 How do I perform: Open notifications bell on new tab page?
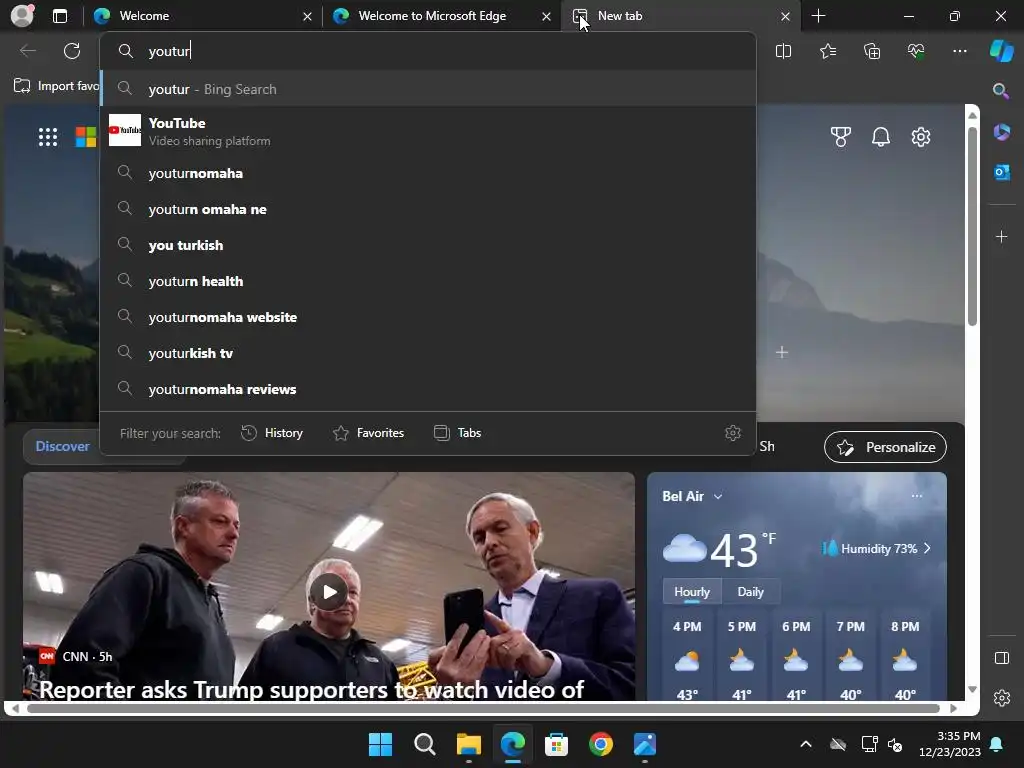point(880,137)
